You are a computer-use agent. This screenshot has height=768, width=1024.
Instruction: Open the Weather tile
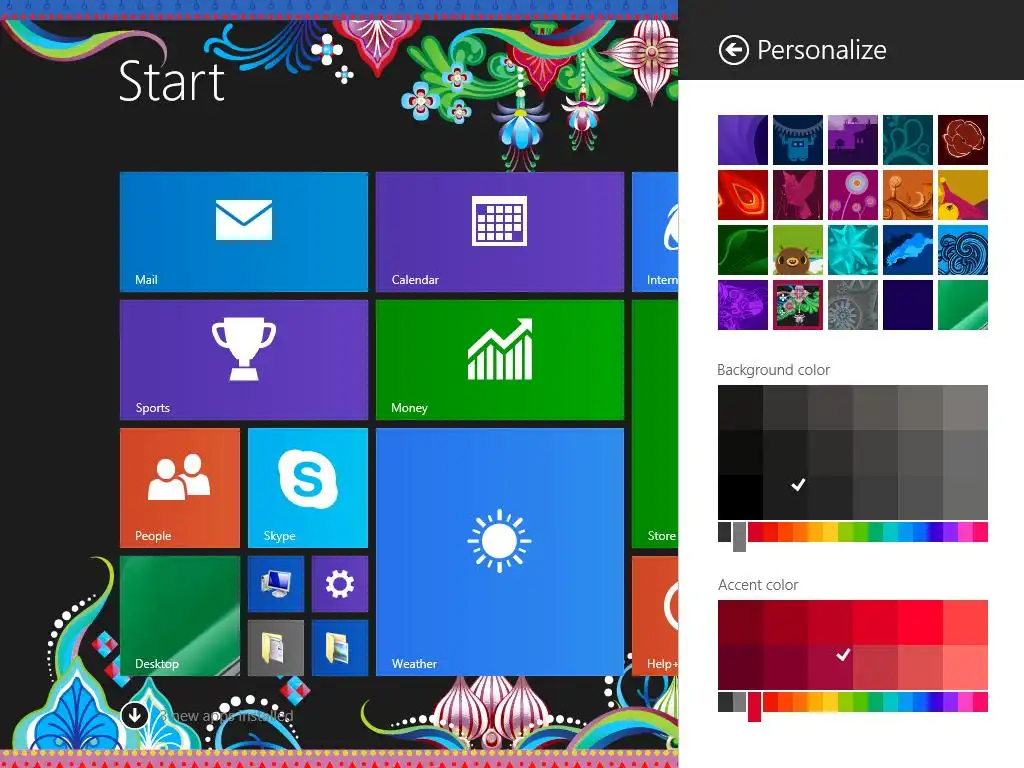pyautogui.click(x=500, y=552)
